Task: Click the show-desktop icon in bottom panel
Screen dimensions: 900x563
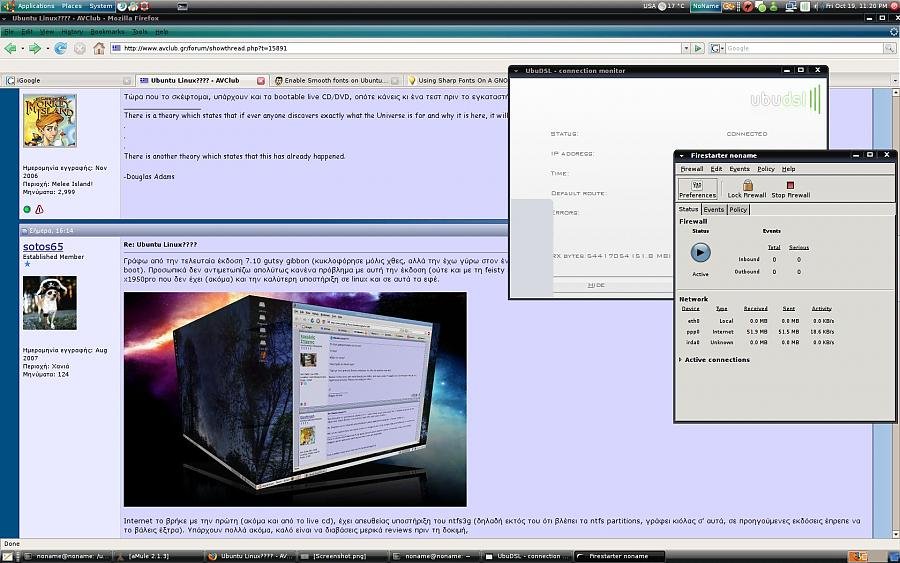Action: coord(7,556)
